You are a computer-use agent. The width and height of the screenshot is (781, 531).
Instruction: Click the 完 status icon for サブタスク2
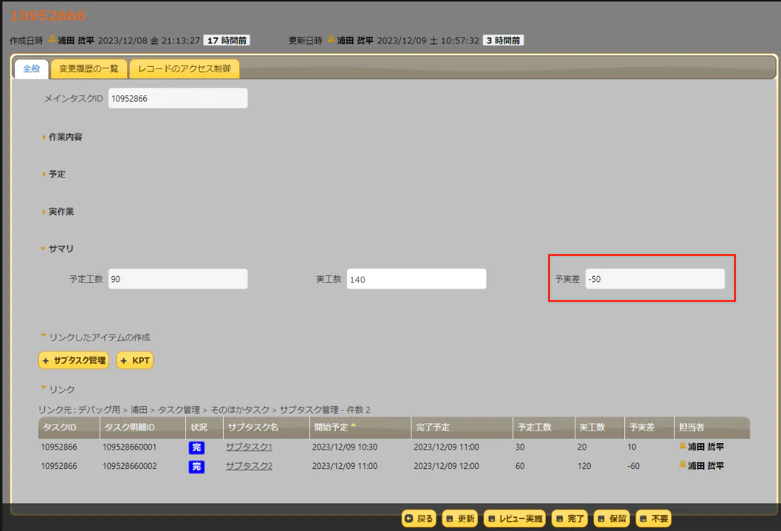coord(197,466)
